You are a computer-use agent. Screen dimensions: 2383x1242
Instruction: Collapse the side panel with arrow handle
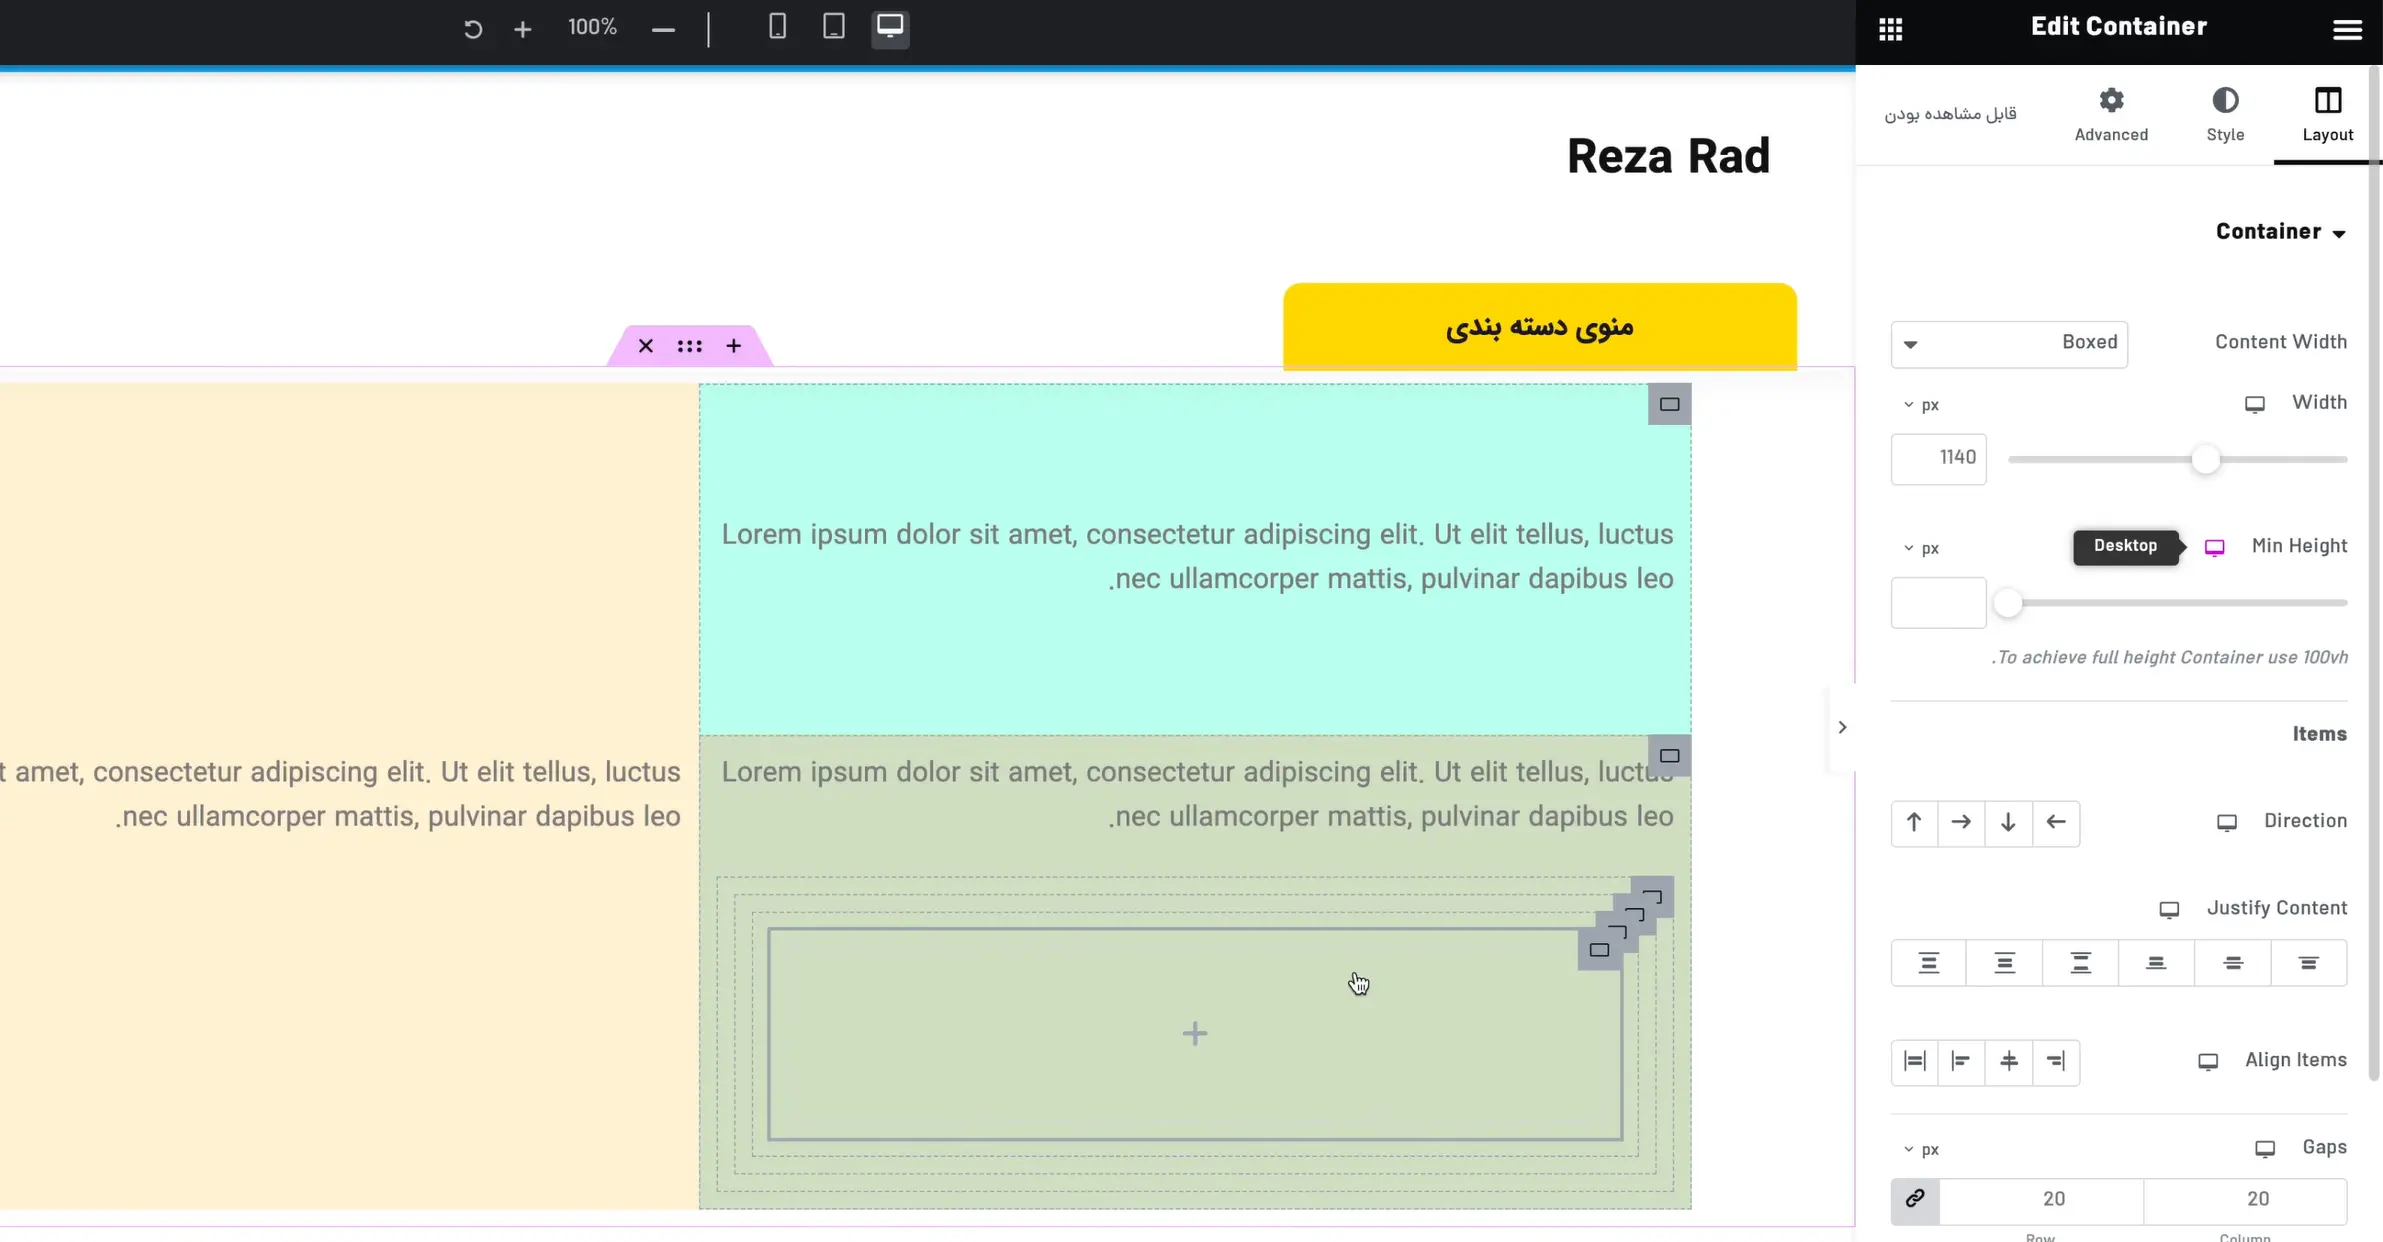pos(1841,727)
